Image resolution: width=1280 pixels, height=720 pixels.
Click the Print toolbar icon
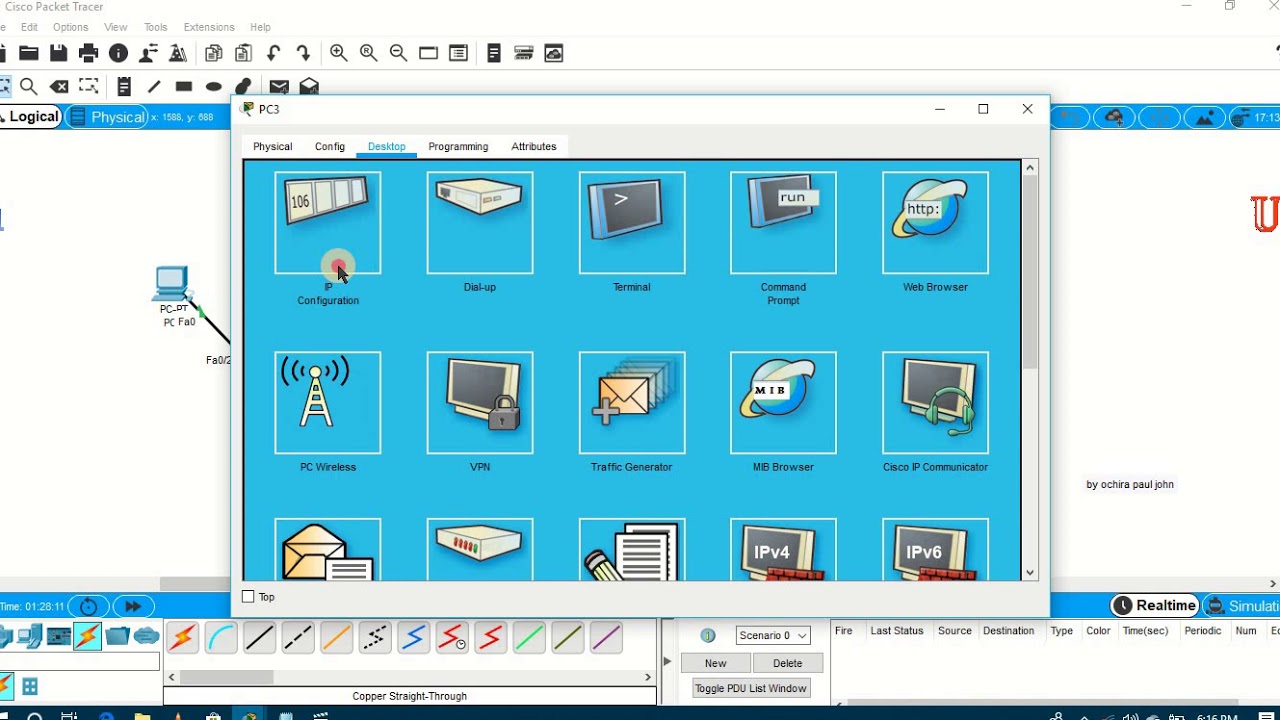pos(88,53)
